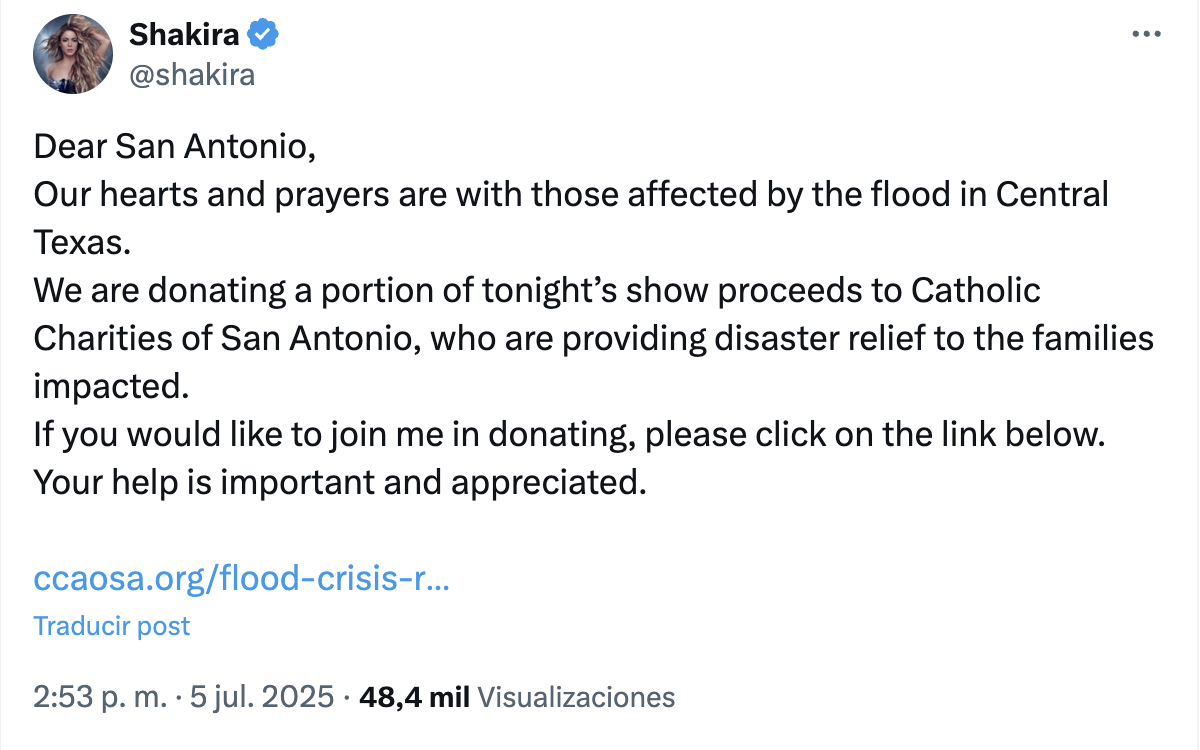Click the "Dear San Antonio," greeting line

[175, 147]
